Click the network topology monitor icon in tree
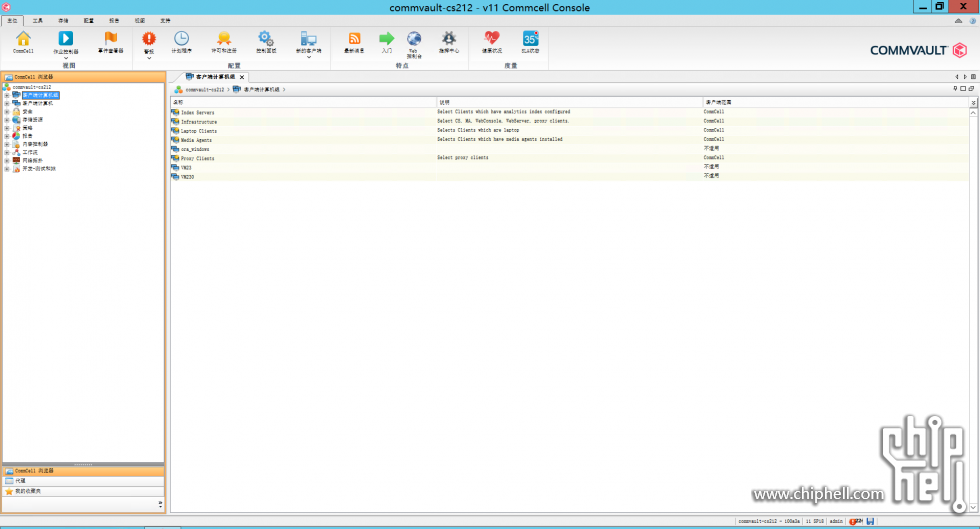 (x=16, y=160)
